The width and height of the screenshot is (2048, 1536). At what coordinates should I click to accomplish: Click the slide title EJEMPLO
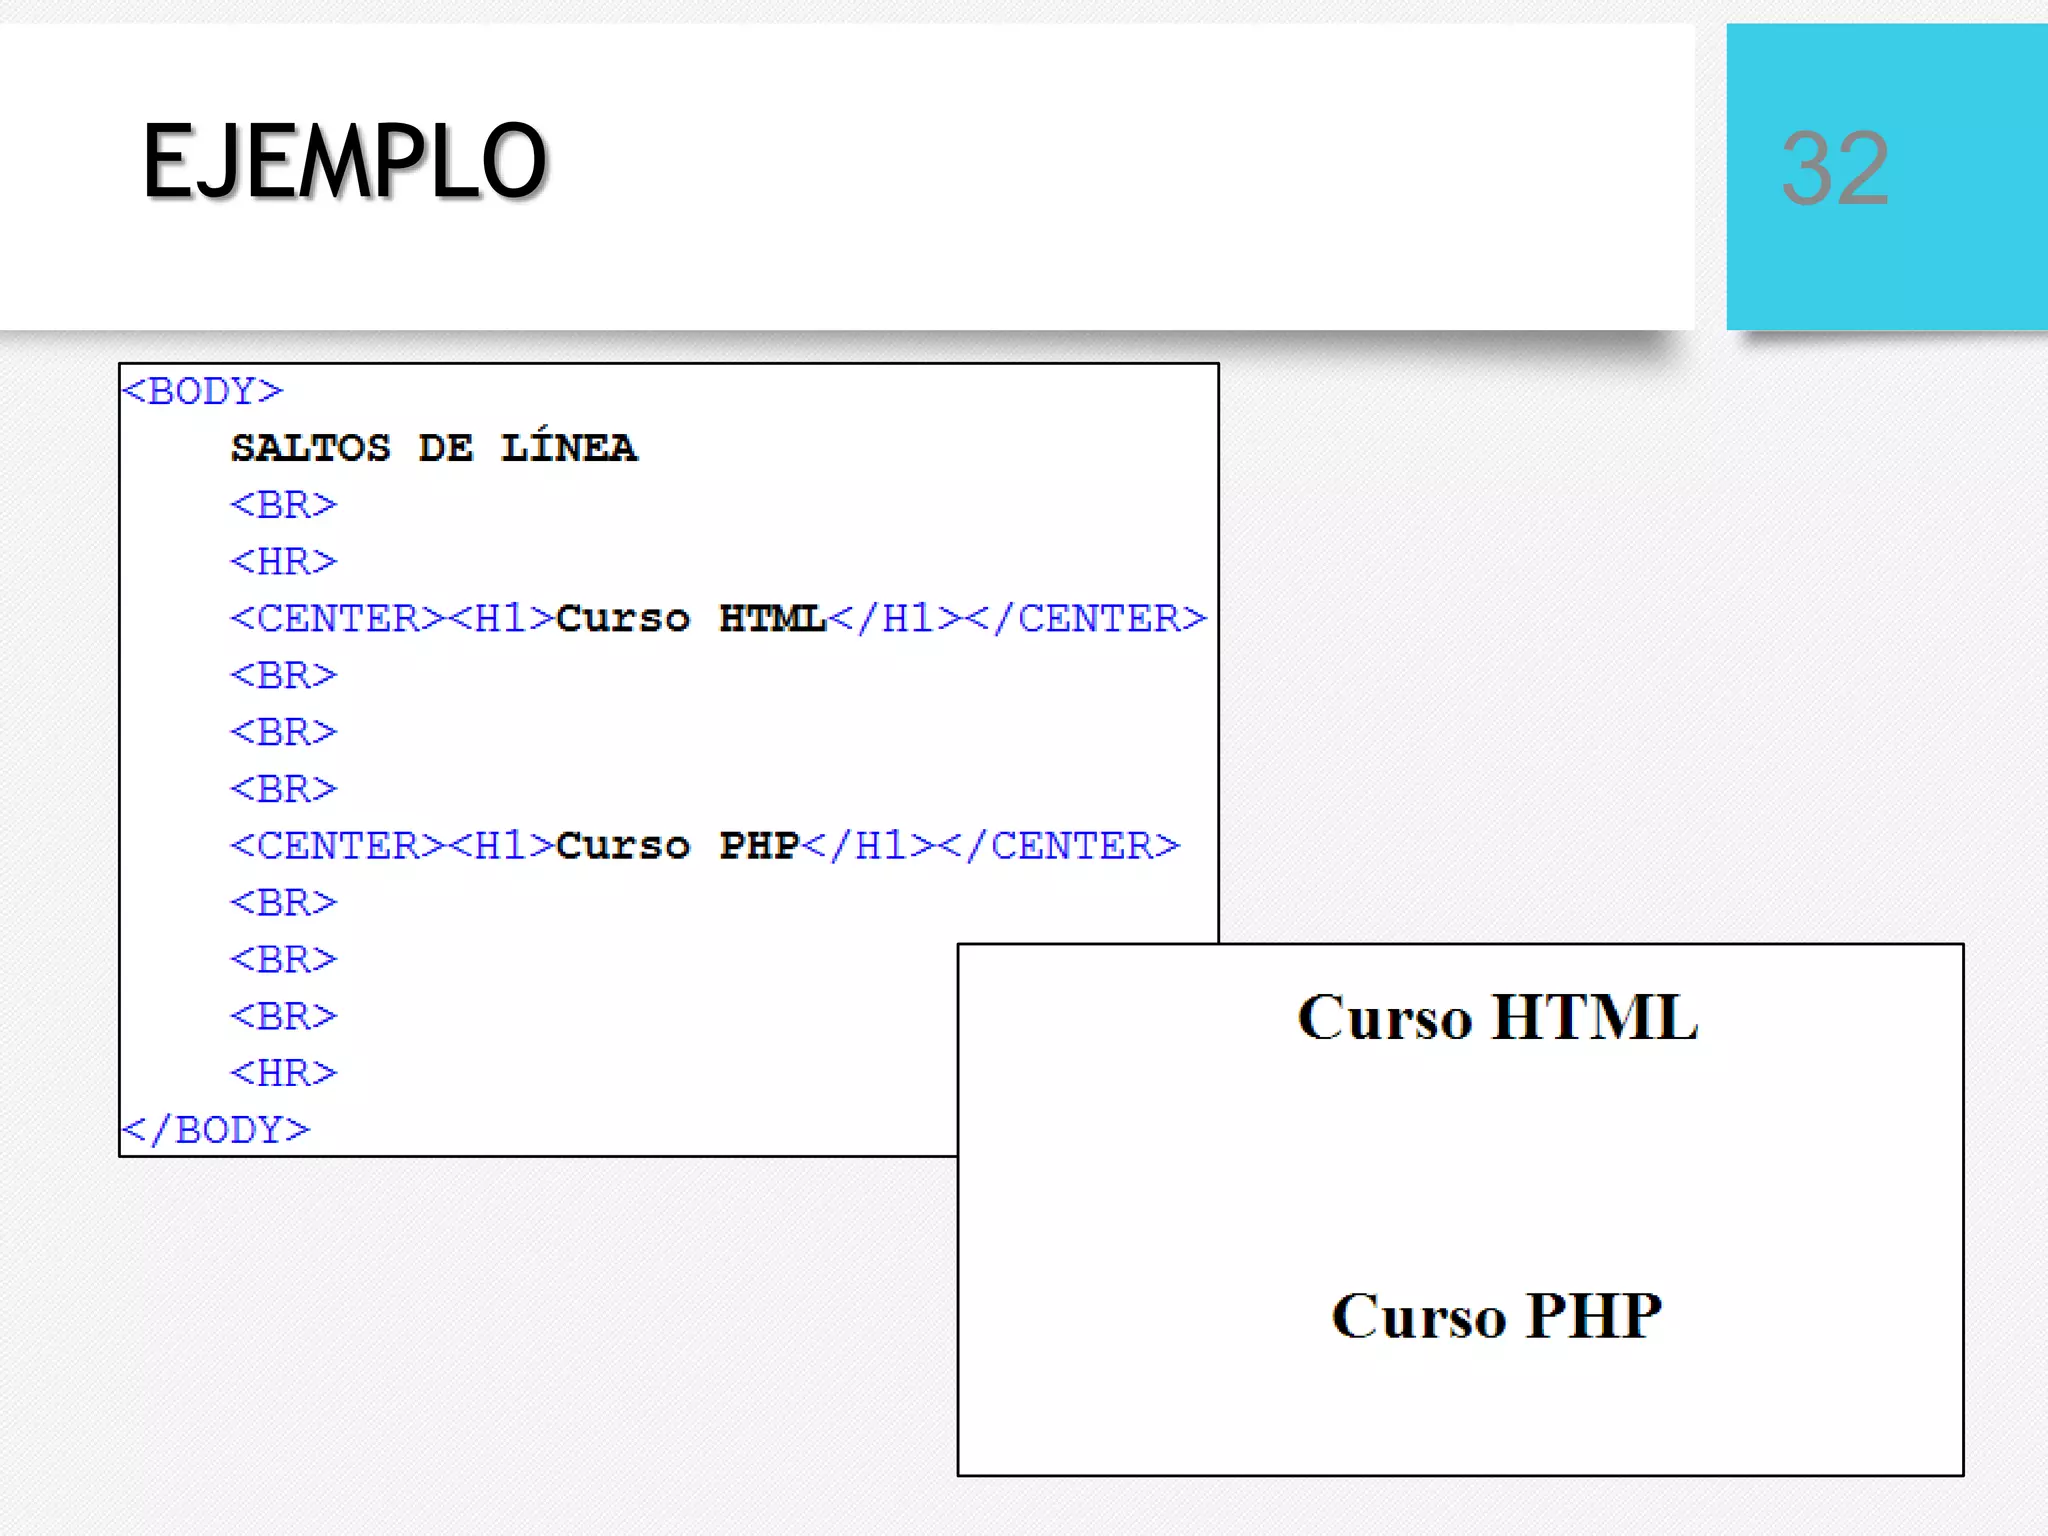345,161
